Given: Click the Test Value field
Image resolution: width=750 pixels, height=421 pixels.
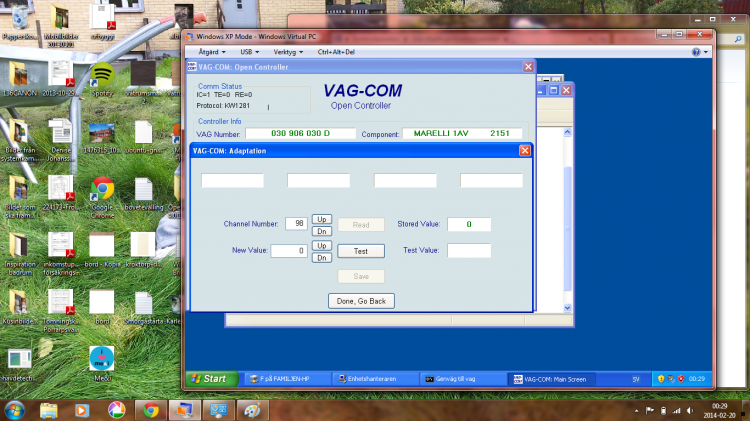Looking at the screenshot, I should (x=469, y=250).
